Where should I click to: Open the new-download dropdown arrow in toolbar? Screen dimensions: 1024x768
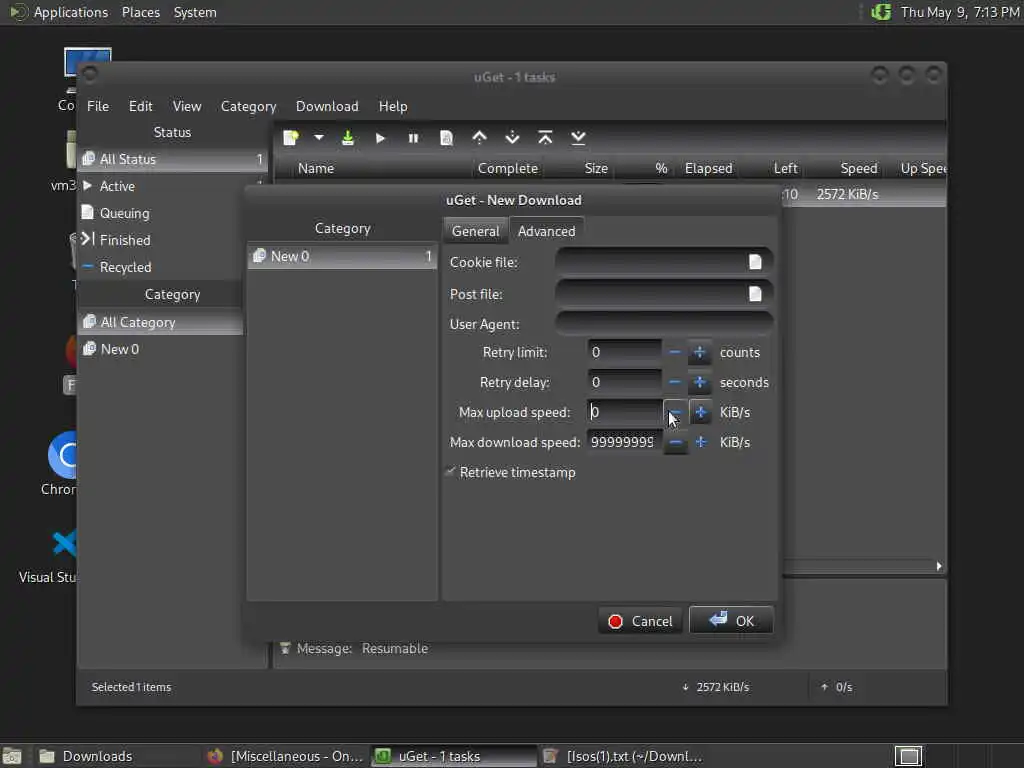pyautogui.click(x=319, y=138)
